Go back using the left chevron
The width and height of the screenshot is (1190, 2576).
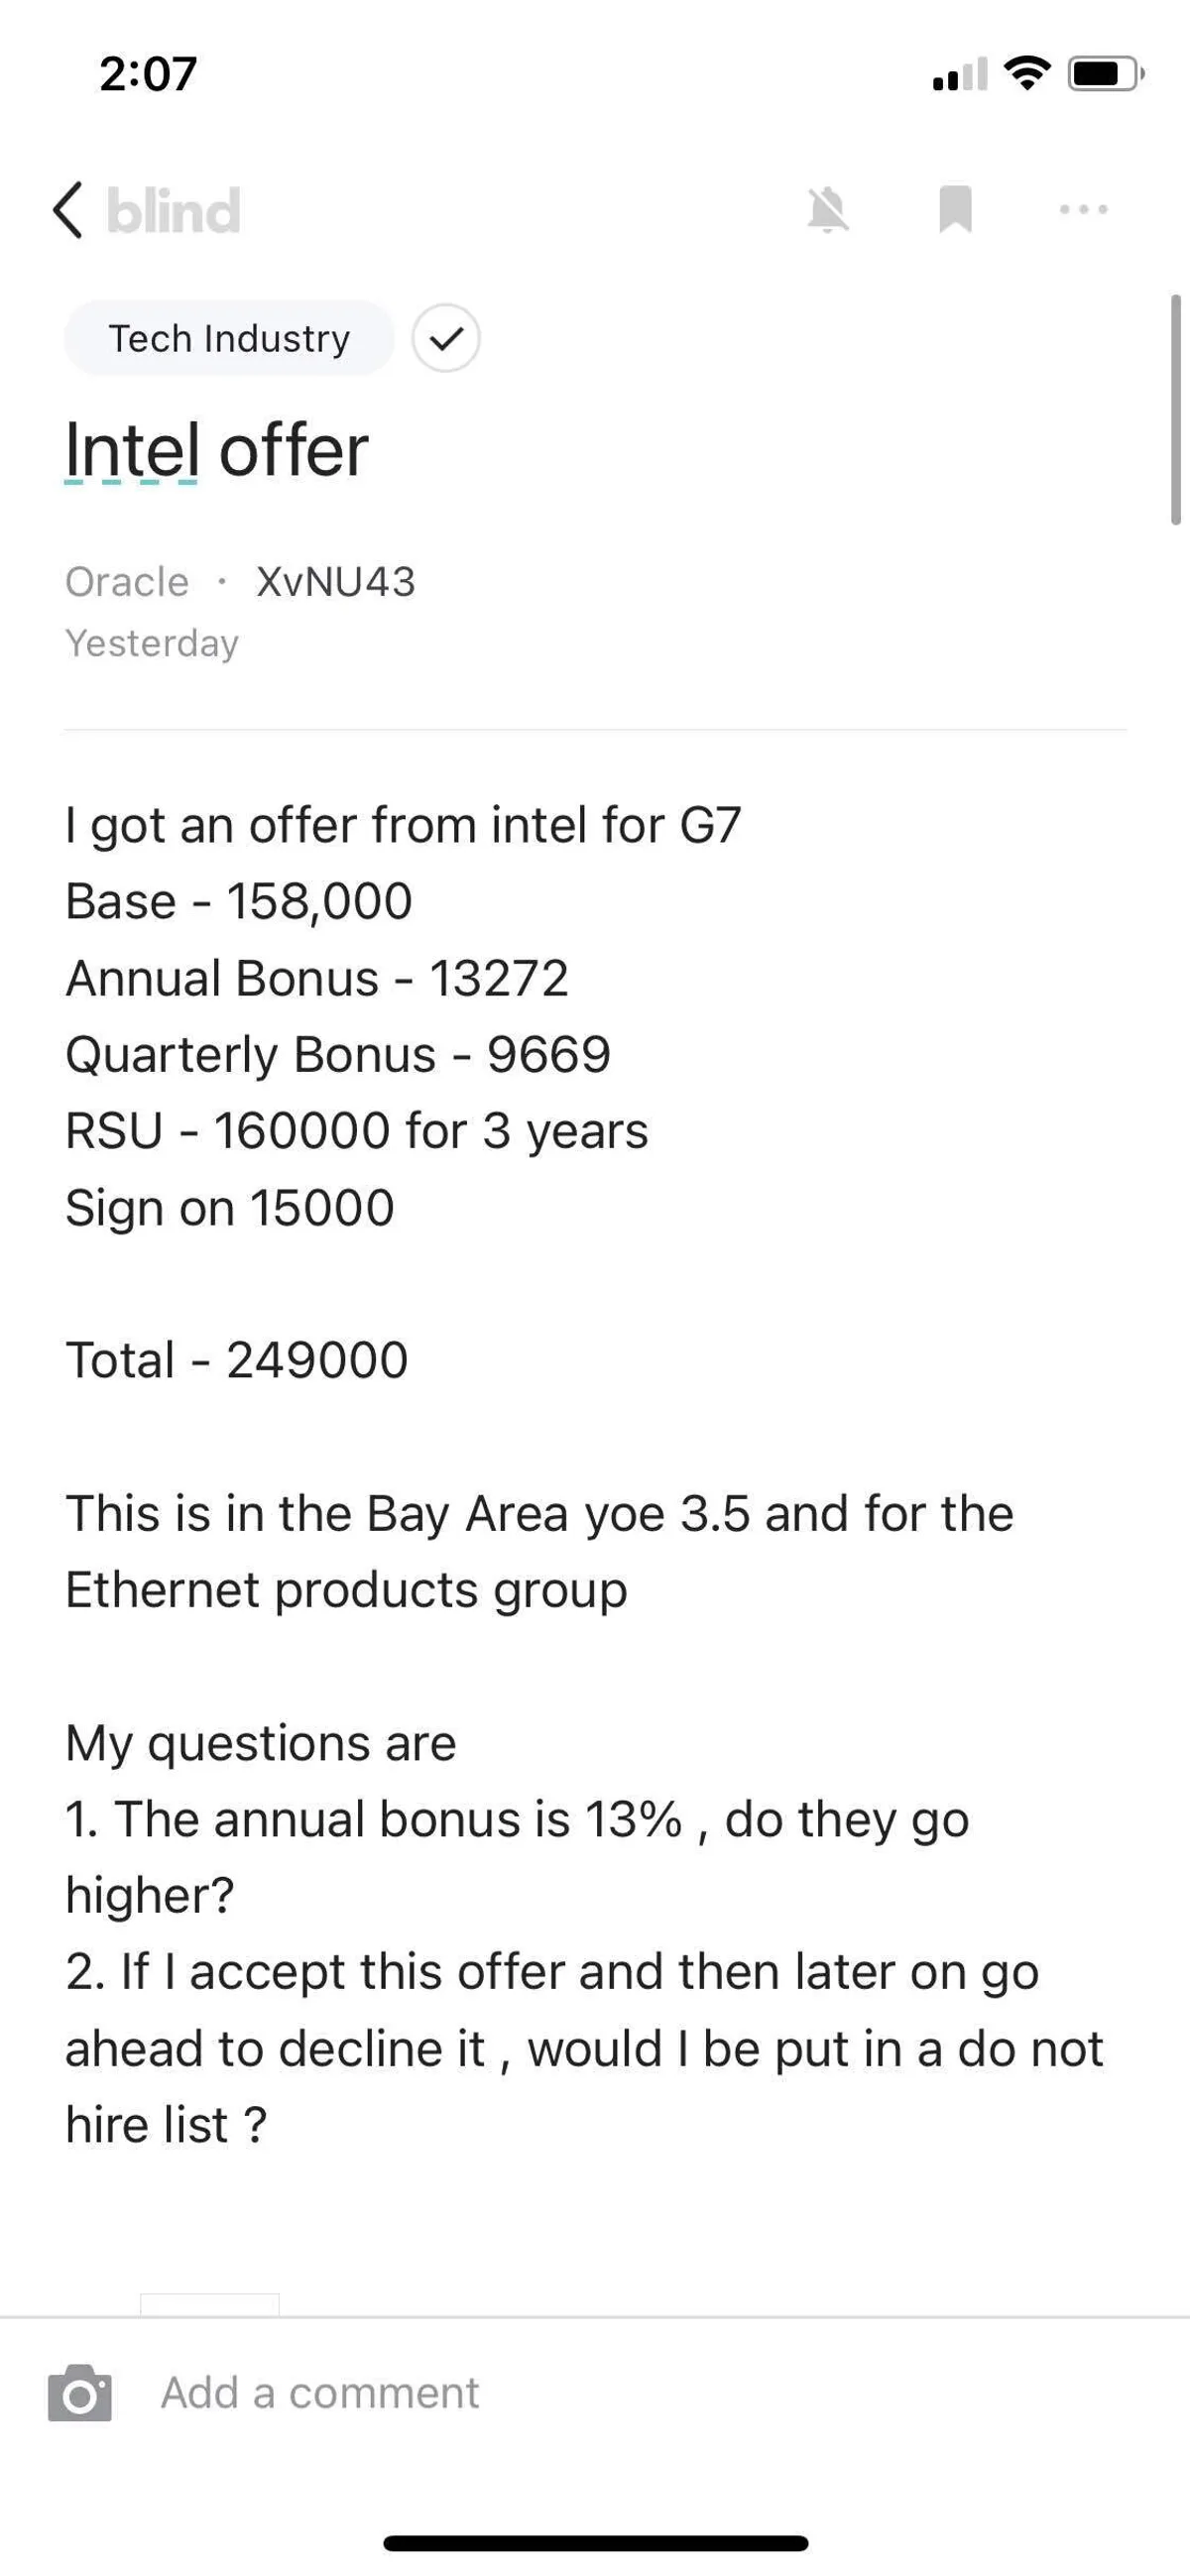click(68, 211)
